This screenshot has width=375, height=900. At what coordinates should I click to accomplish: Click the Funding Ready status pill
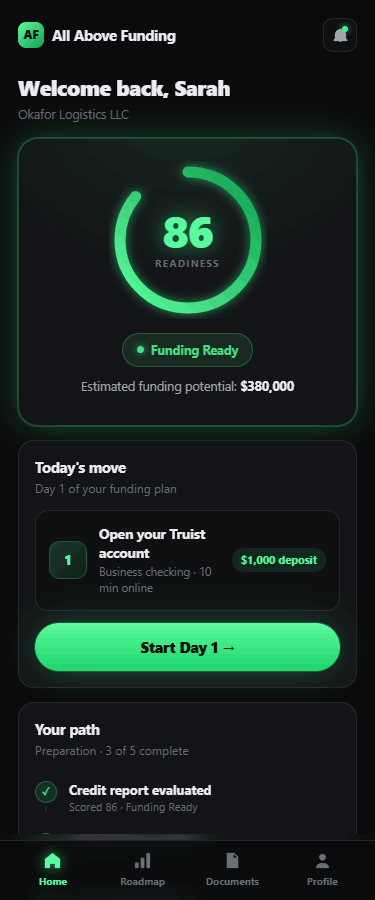coord(187,350)
